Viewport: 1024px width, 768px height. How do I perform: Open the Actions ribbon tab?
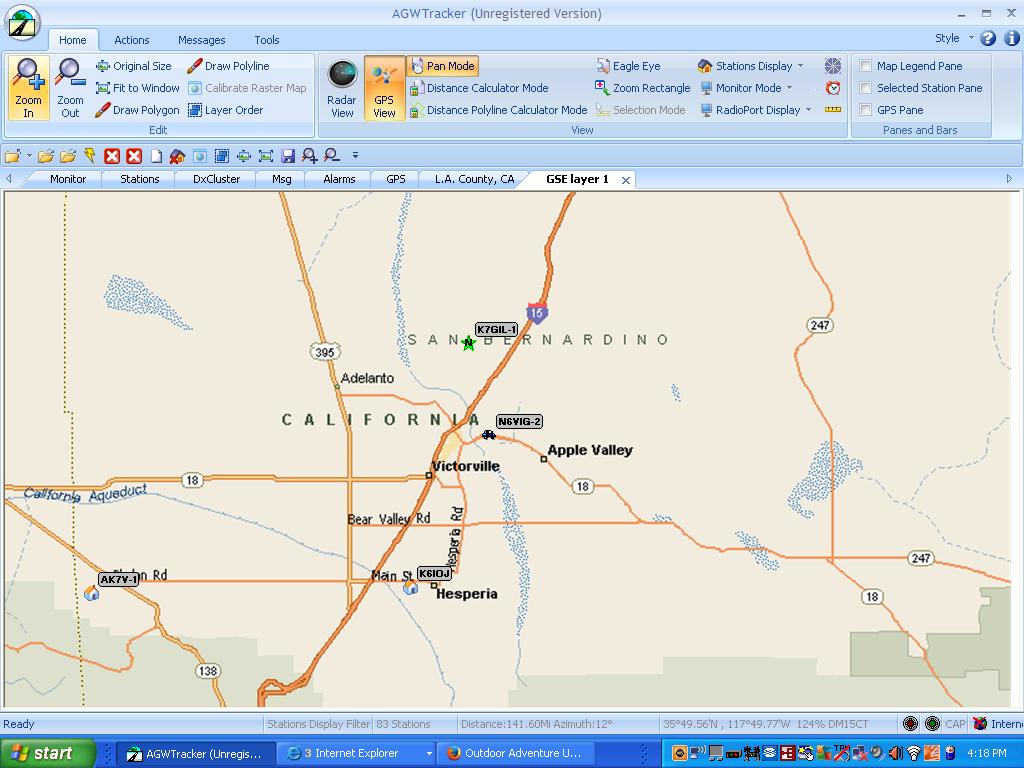click(x=131, y=40)
